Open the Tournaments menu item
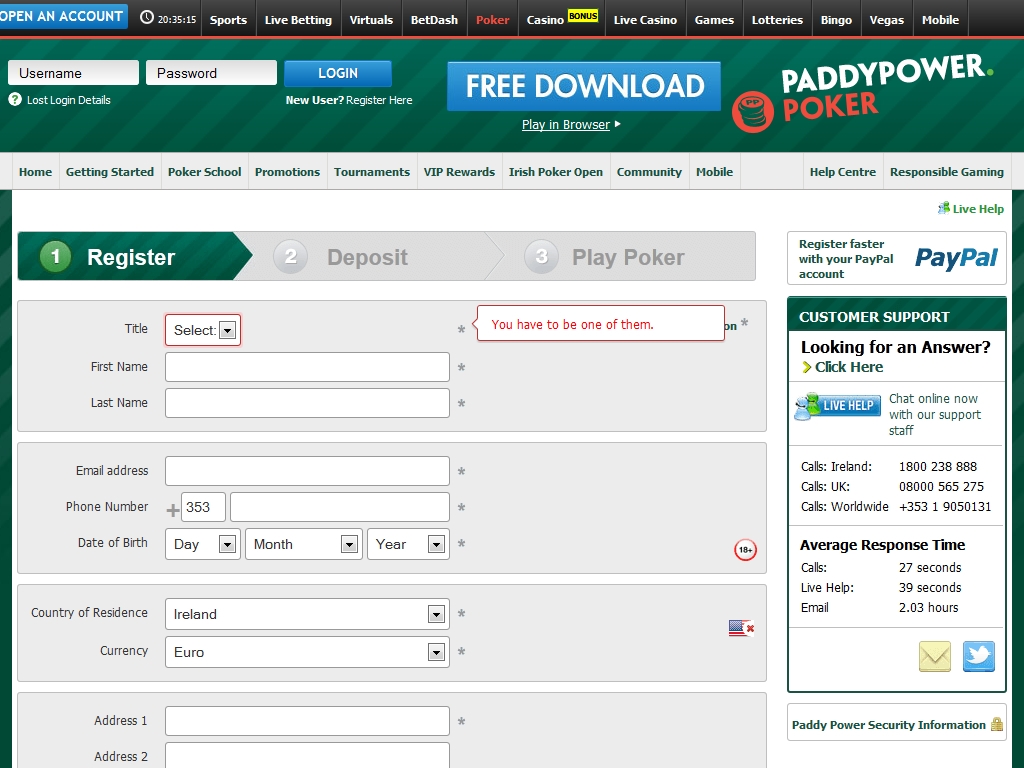 [372, 172]
